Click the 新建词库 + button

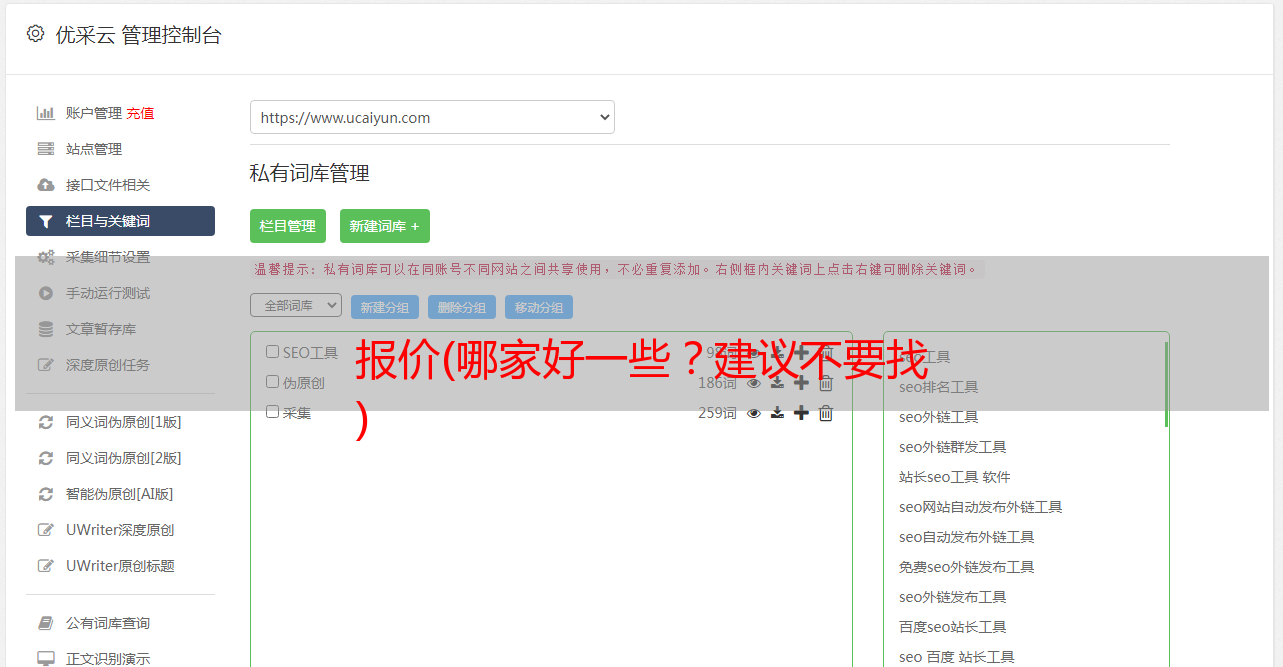coord(385,226)
